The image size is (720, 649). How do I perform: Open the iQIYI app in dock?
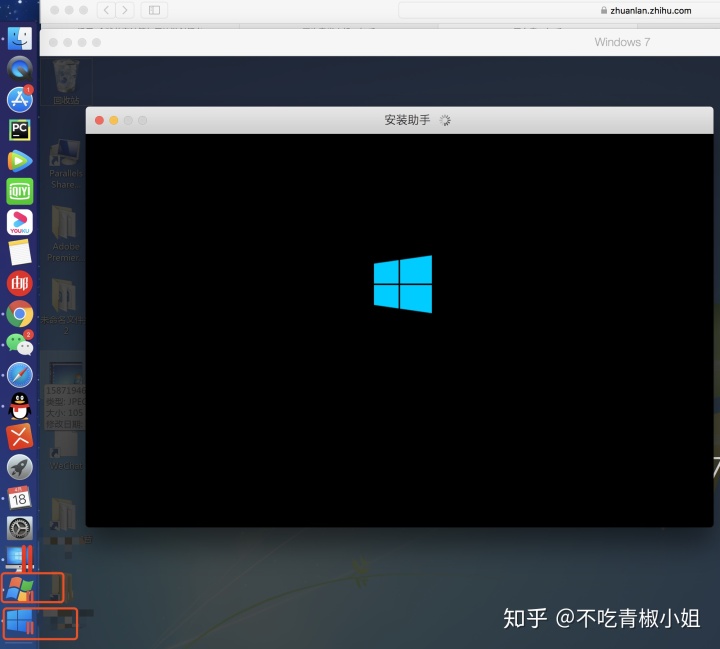pos(20,191)
